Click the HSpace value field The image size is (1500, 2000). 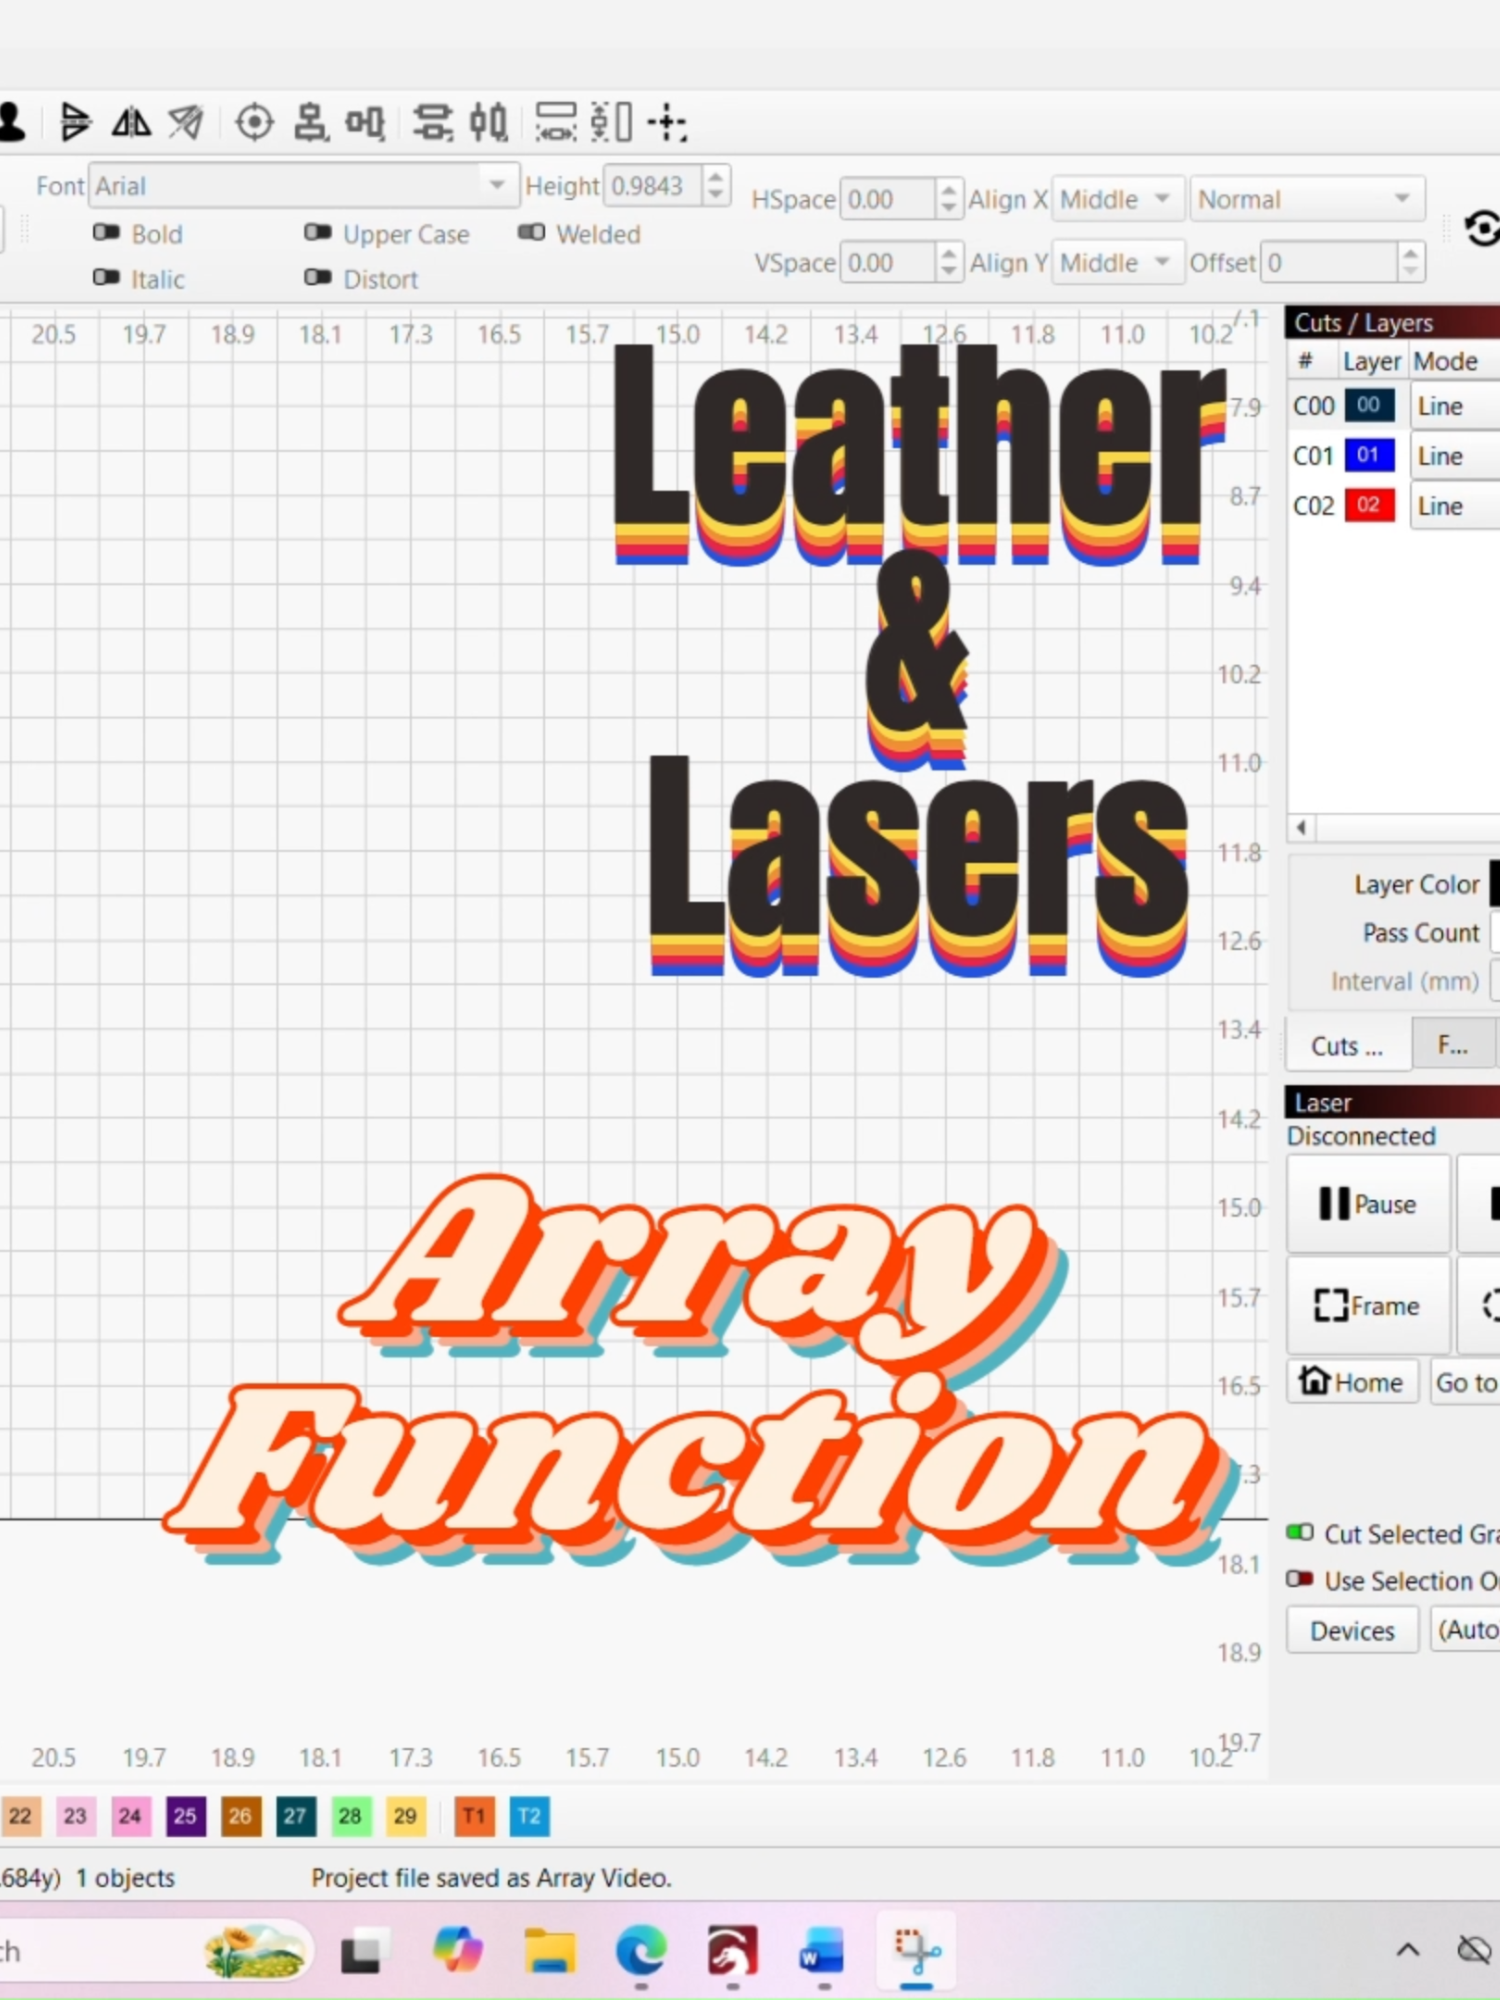pos(889,199)
